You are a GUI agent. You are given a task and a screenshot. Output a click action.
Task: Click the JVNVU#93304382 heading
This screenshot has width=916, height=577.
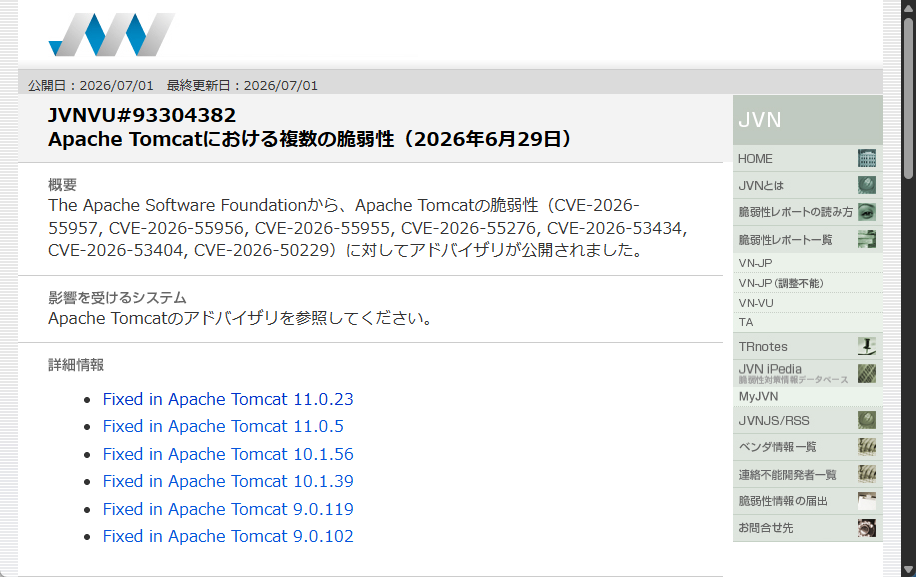point(142,115)
